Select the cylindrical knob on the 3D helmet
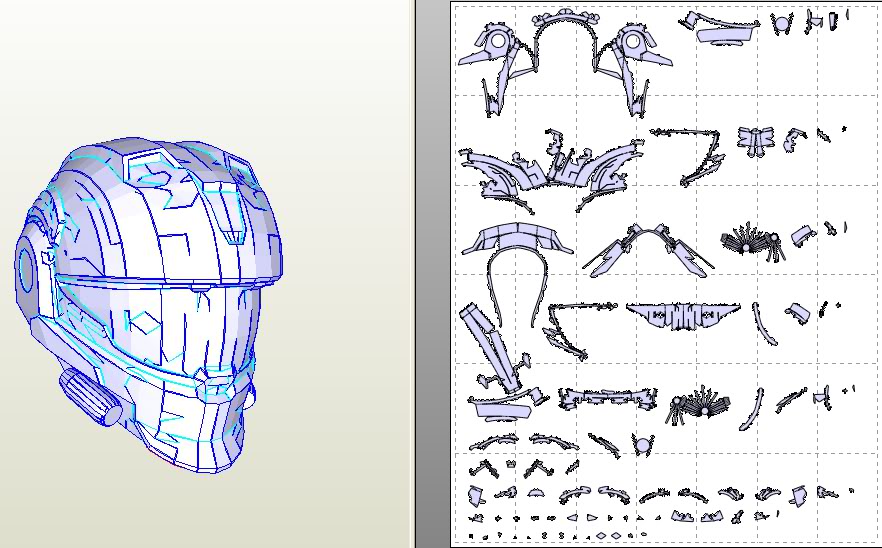 click(90, 396)
